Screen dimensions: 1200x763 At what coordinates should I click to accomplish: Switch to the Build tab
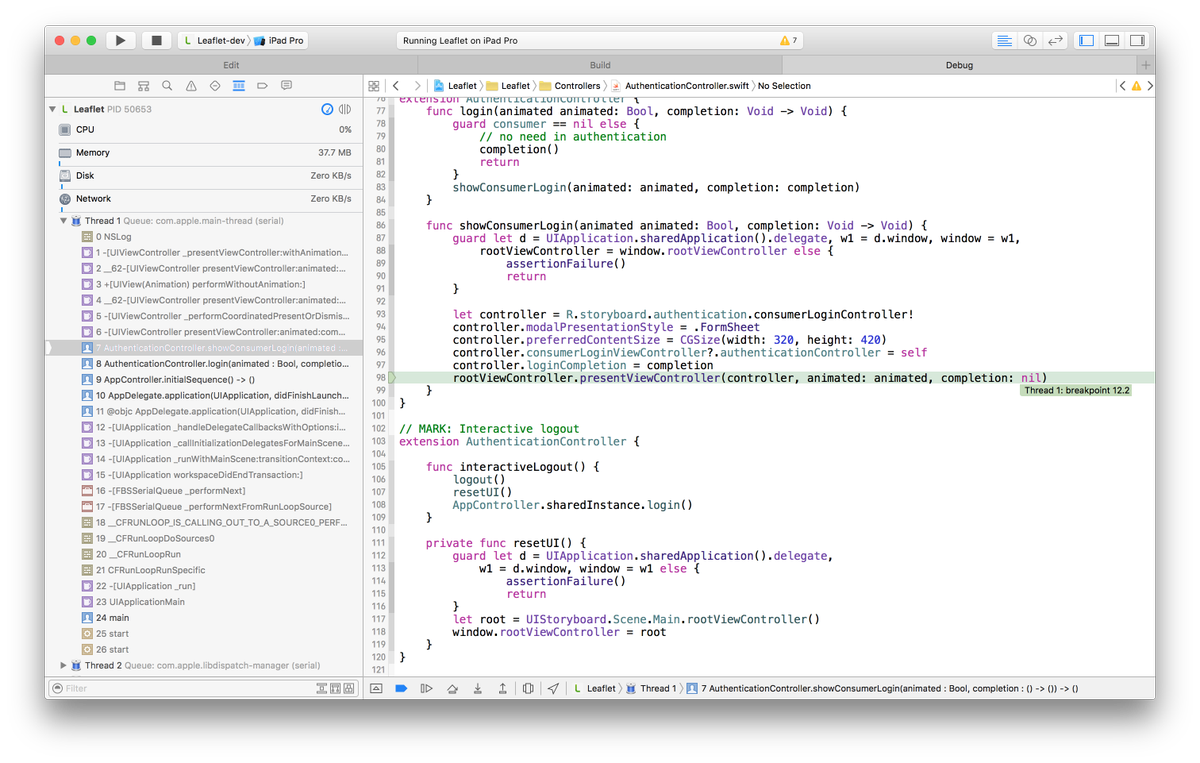click(x=600, y=65)
